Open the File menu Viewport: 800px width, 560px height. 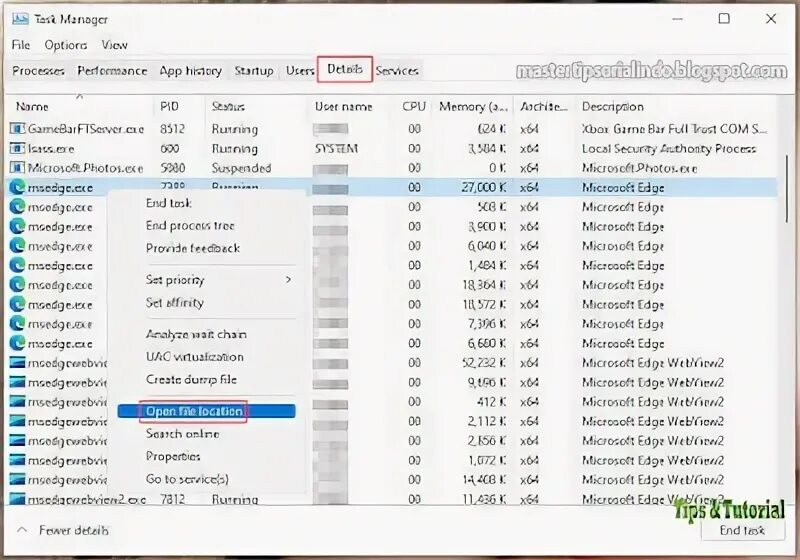pos(21,45)
